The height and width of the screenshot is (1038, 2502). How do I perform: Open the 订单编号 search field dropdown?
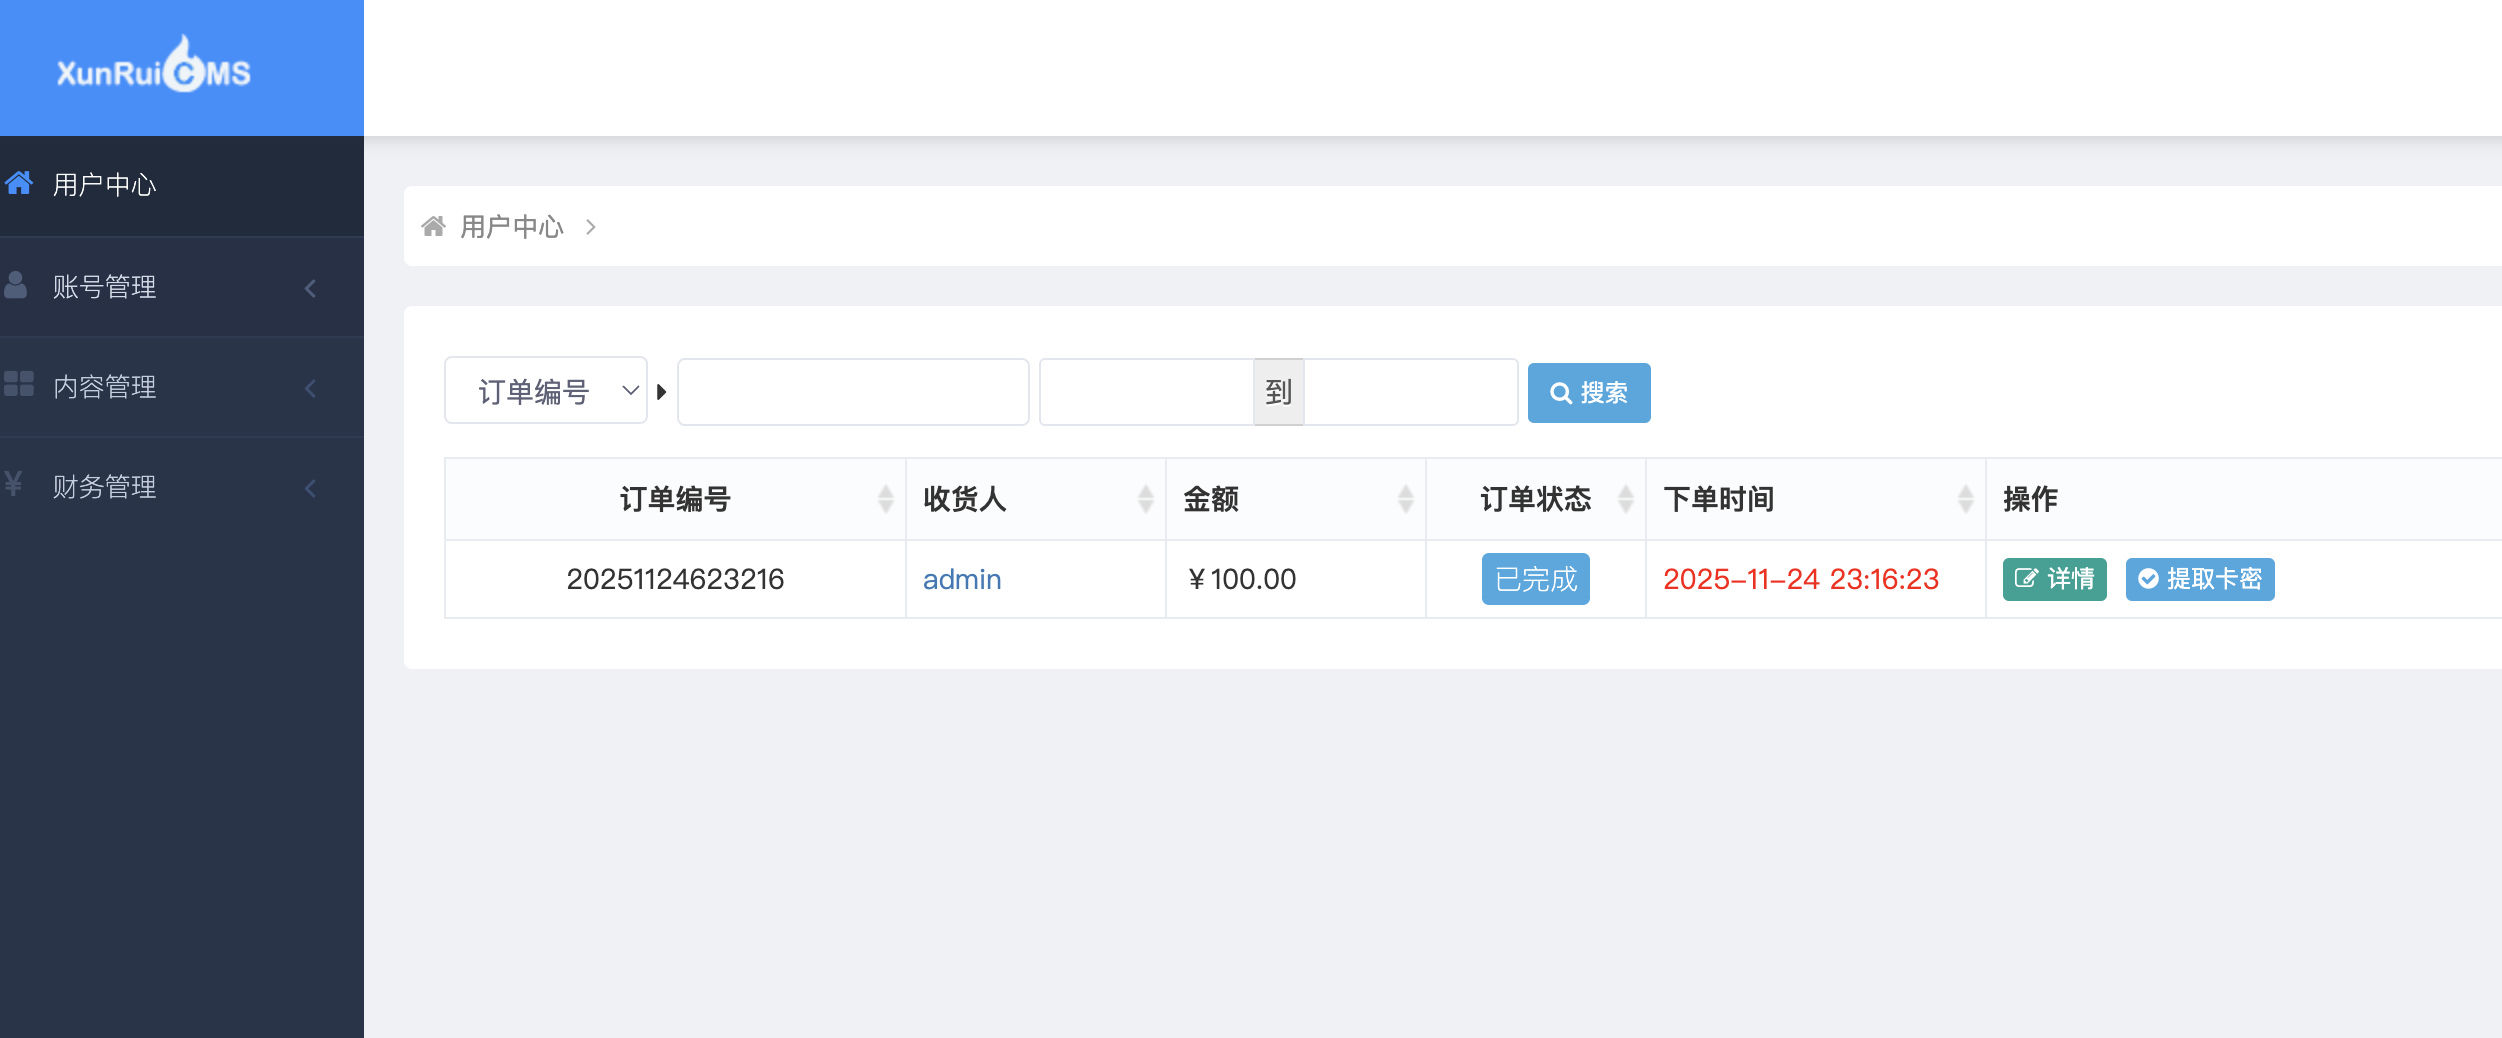pos(546,391)
